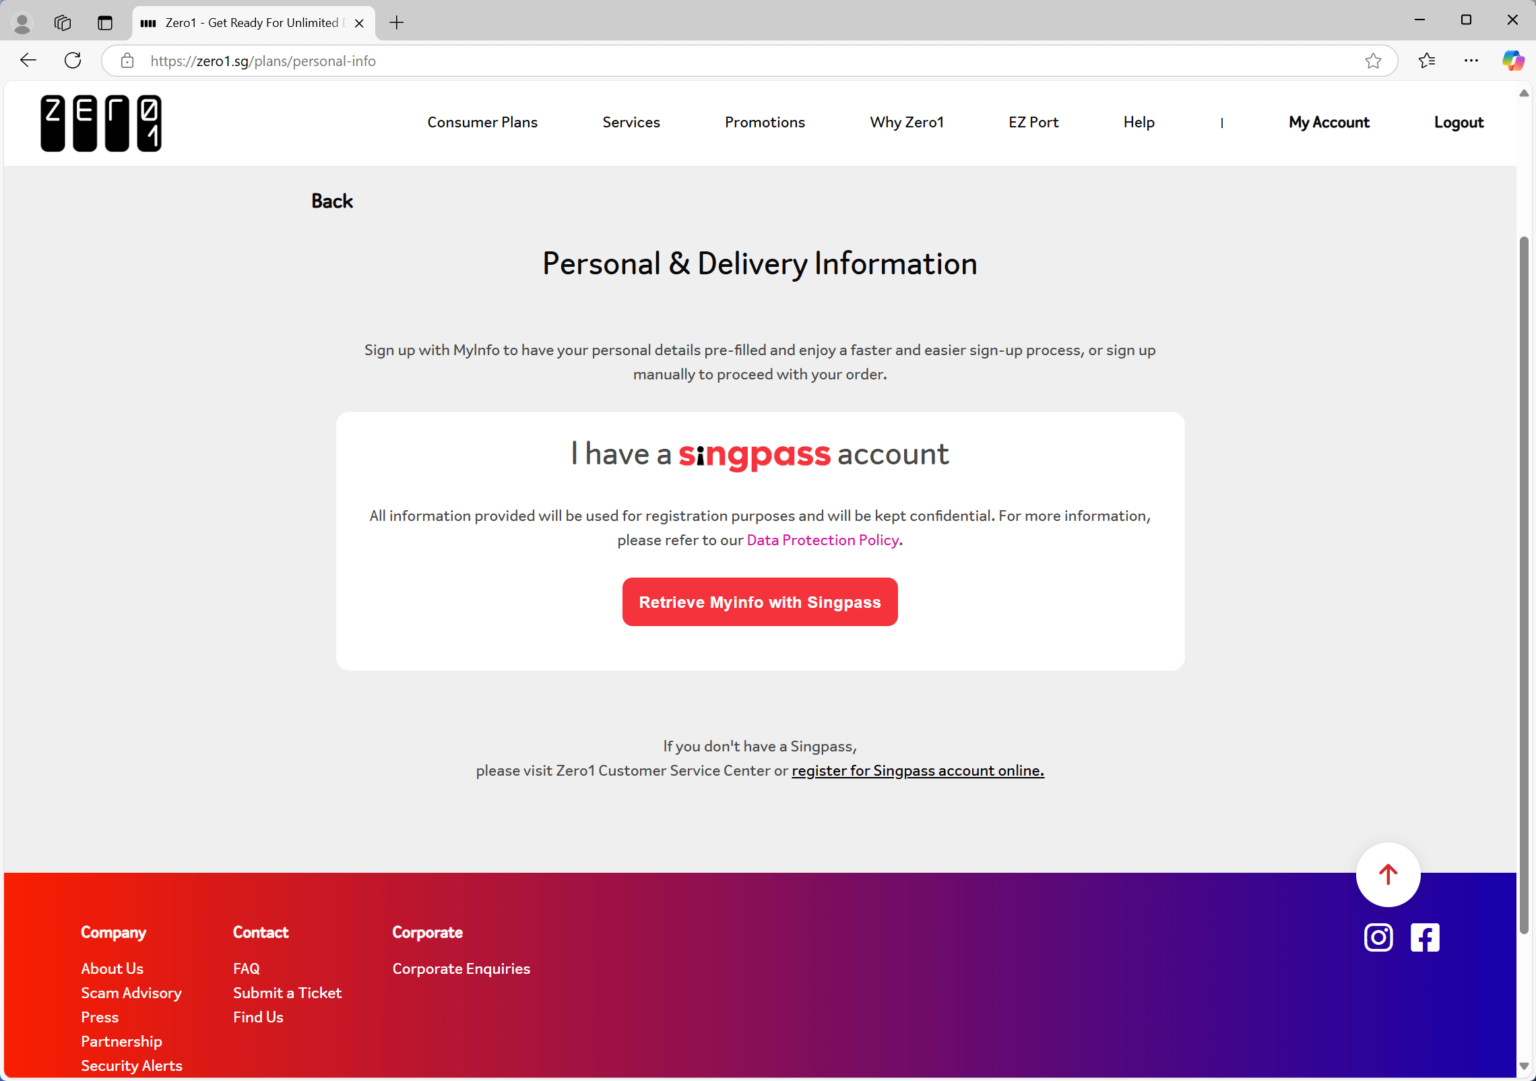
Task: Add the page to favorites with the star
Action: pyautogui.click(x=1373, y=60)
